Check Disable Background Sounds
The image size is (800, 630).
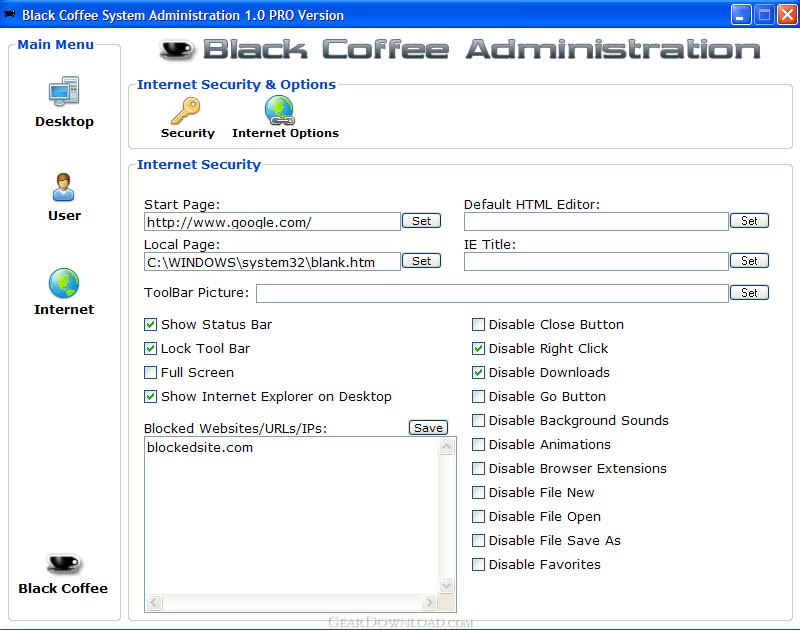478,420
